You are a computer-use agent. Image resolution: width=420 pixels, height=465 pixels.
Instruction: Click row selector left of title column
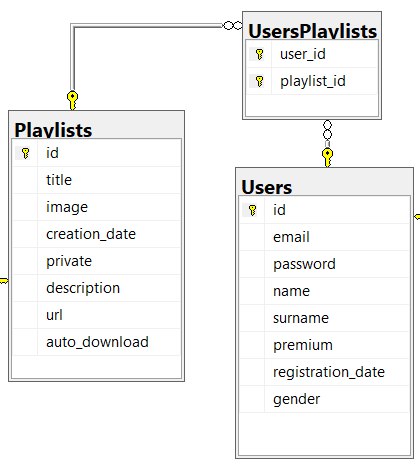point(25,180)
